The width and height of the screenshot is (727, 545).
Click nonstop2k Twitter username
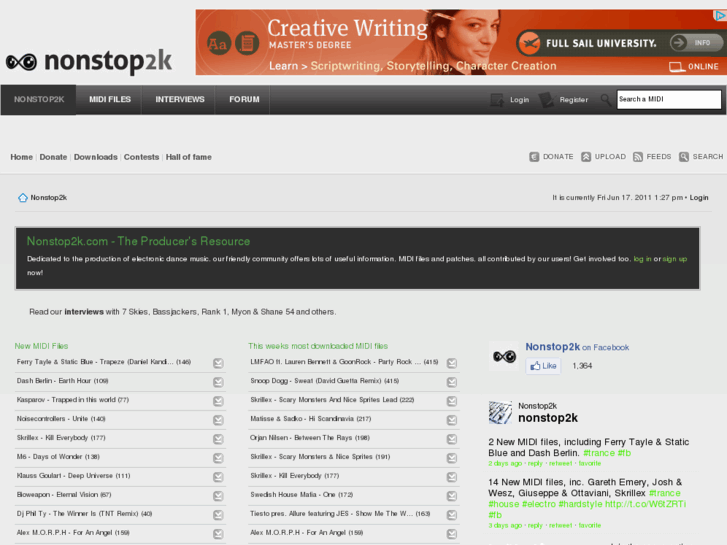coord(548,418)
